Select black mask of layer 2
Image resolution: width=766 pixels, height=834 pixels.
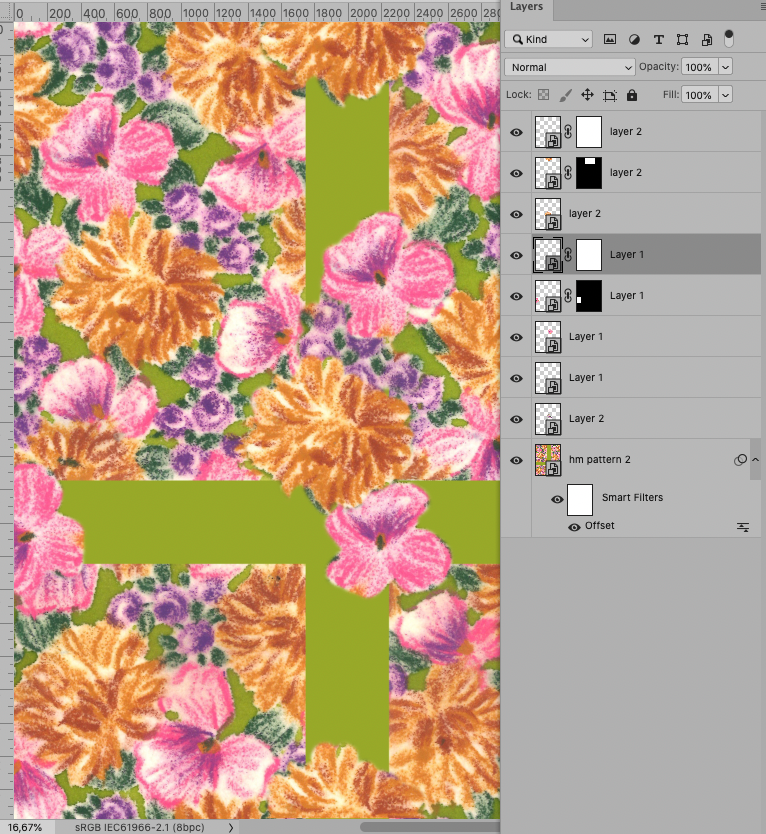point(589,173)
